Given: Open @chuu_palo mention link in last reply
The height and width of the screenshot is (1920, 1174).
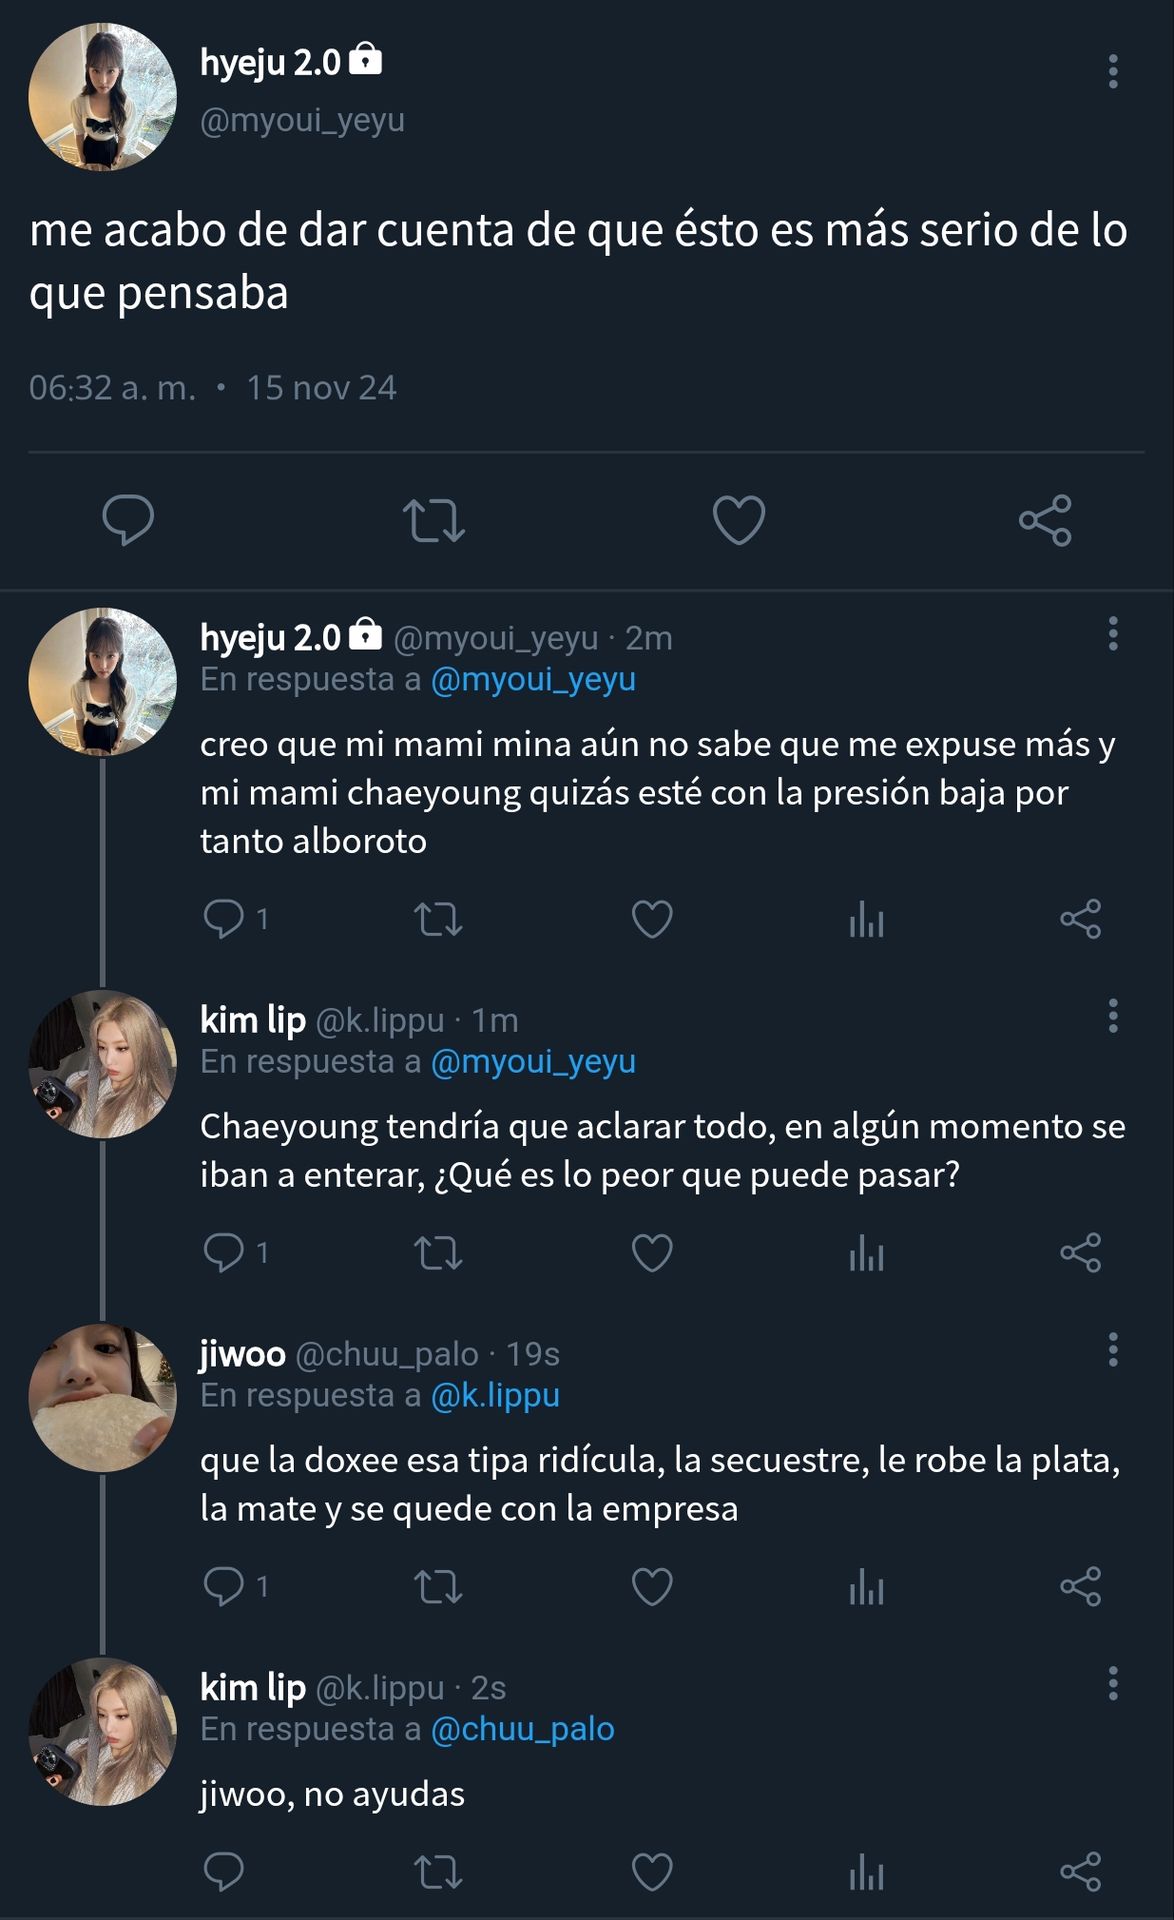Looking at the screenshot, I should click(522, 1729).
